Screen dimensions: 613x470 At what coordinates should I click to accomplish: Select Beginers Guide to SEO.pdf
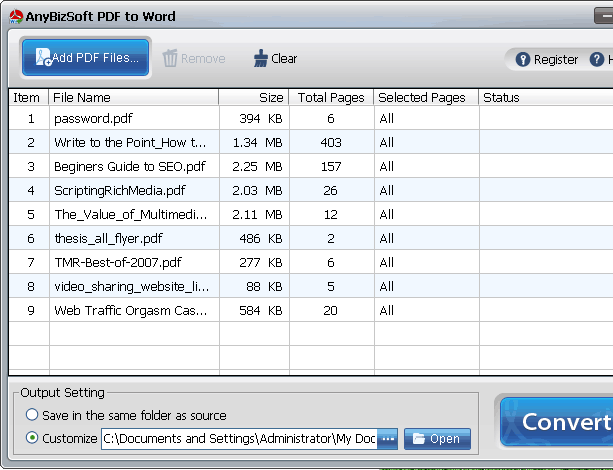point(130,167)
